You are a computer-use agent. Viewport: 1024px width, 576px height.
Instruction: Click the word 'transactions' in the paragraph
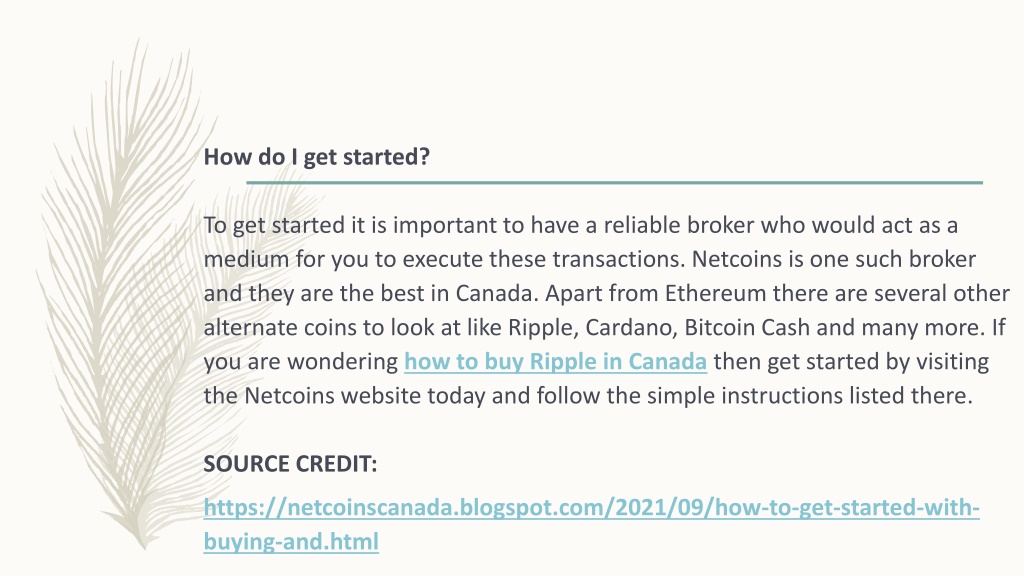[x=616, y=259]
